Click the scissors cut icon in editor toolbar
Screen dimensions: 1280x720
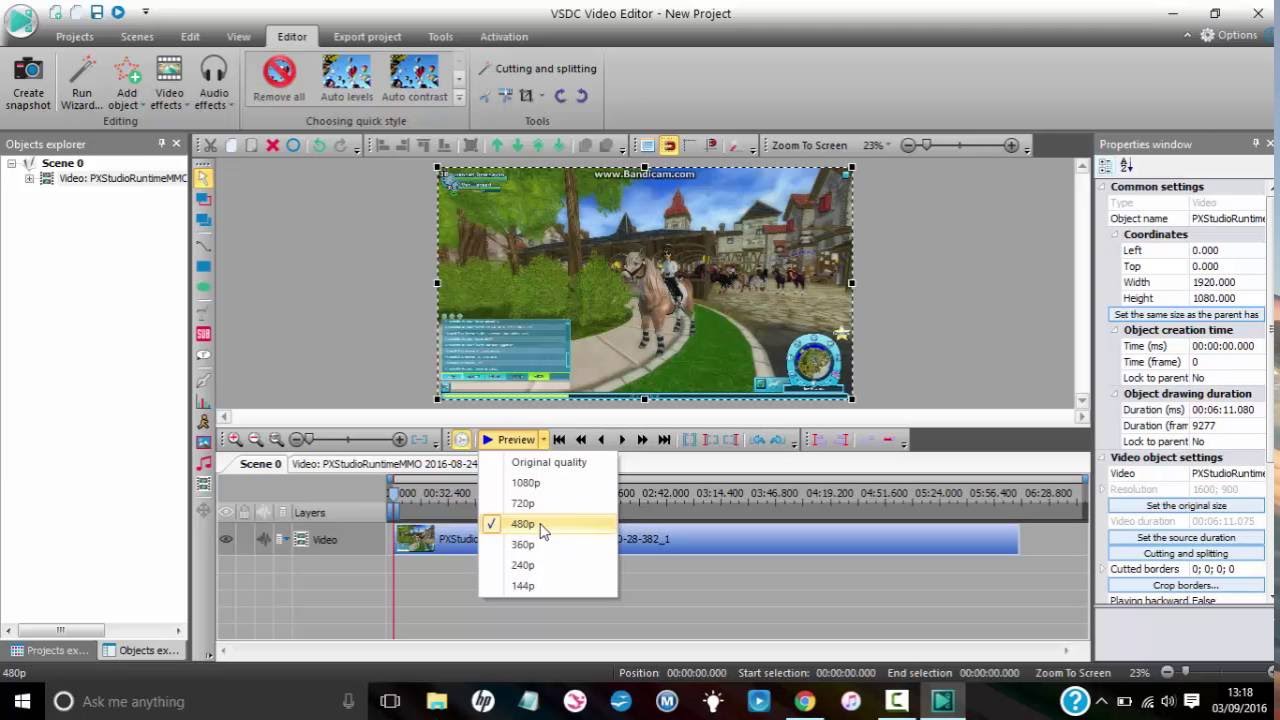point(210,145)
